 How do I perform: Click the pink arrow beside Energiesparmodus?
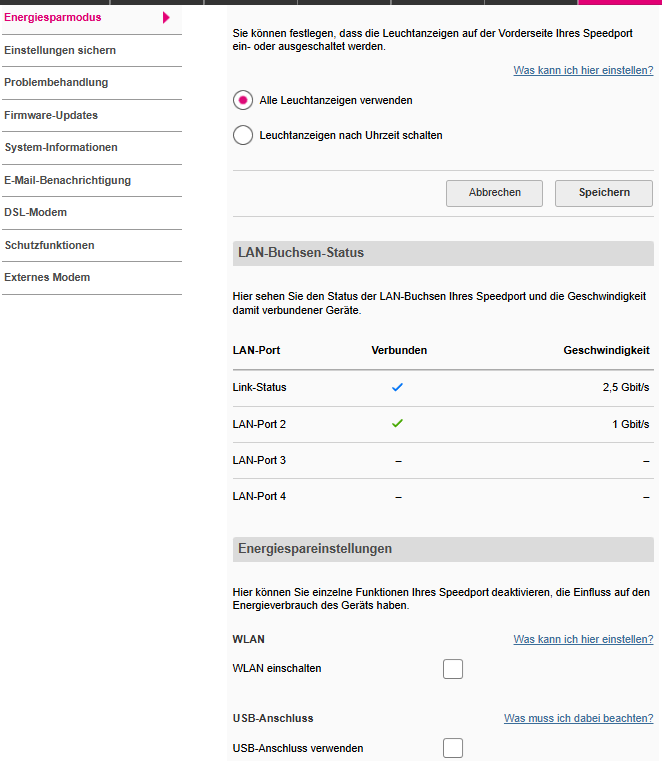(x=166, y=18)
